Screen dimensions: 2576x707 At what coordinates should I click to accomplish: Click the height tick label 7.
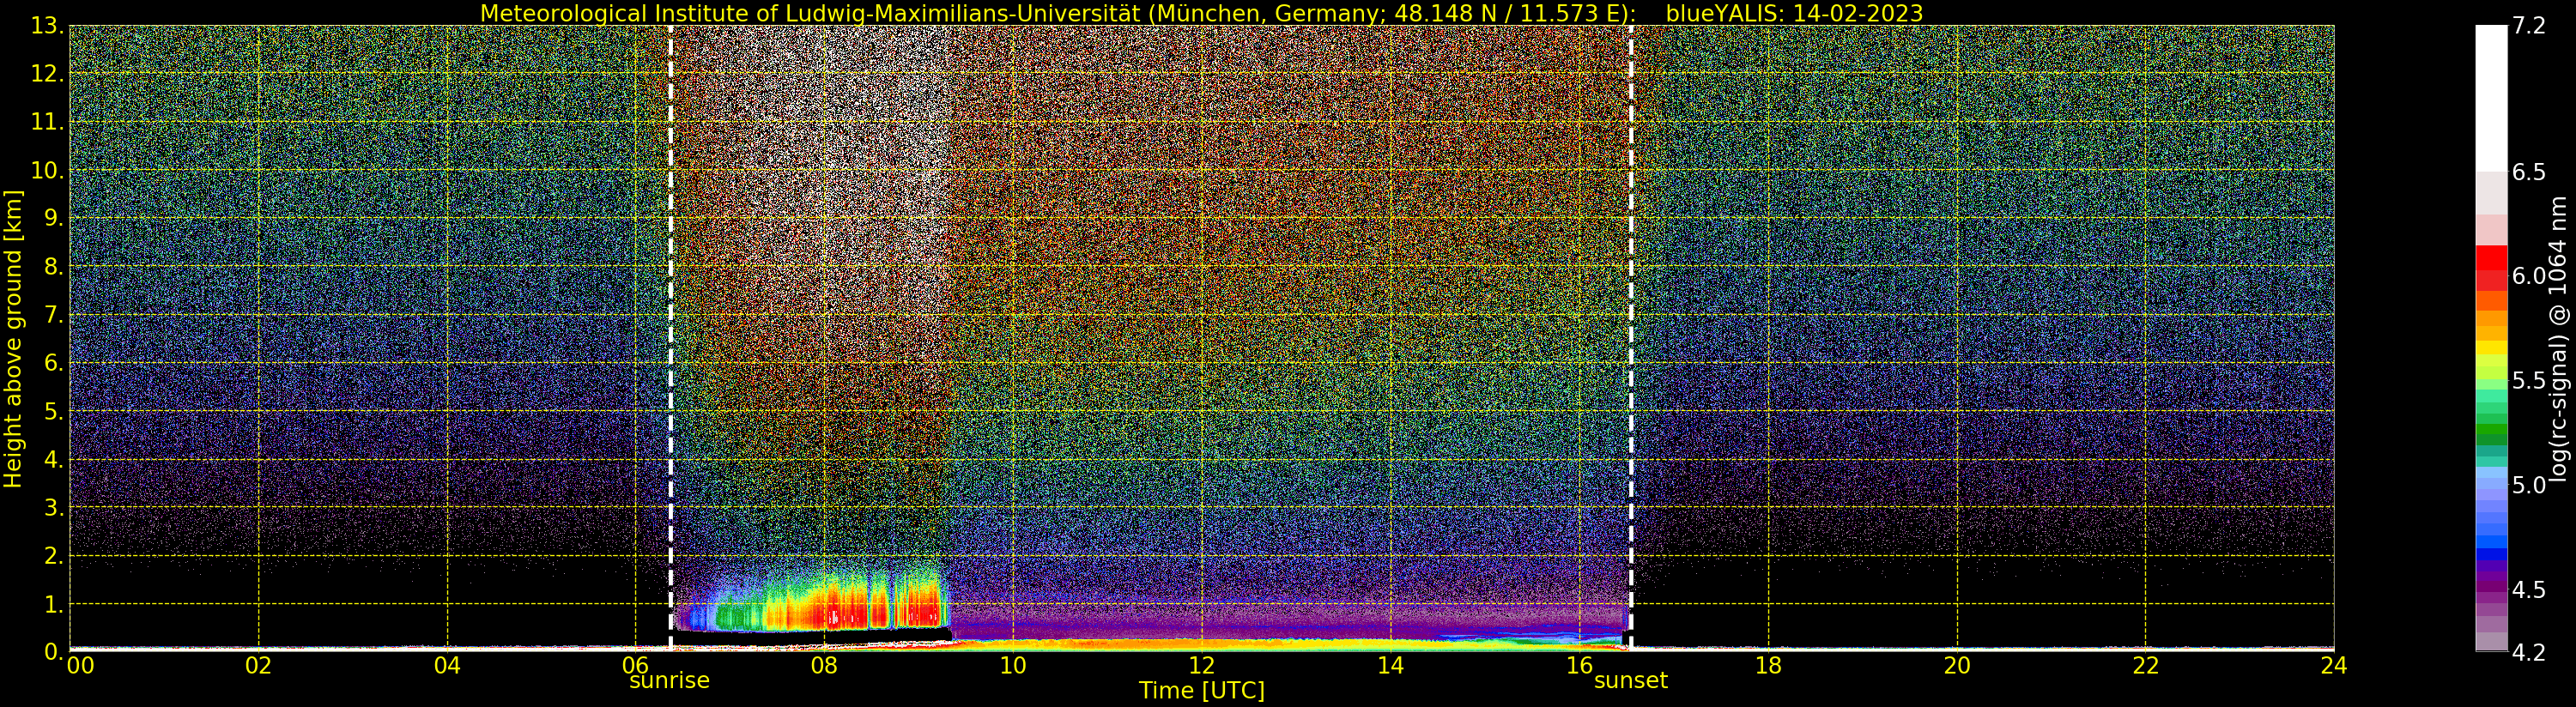coord(54,315)
